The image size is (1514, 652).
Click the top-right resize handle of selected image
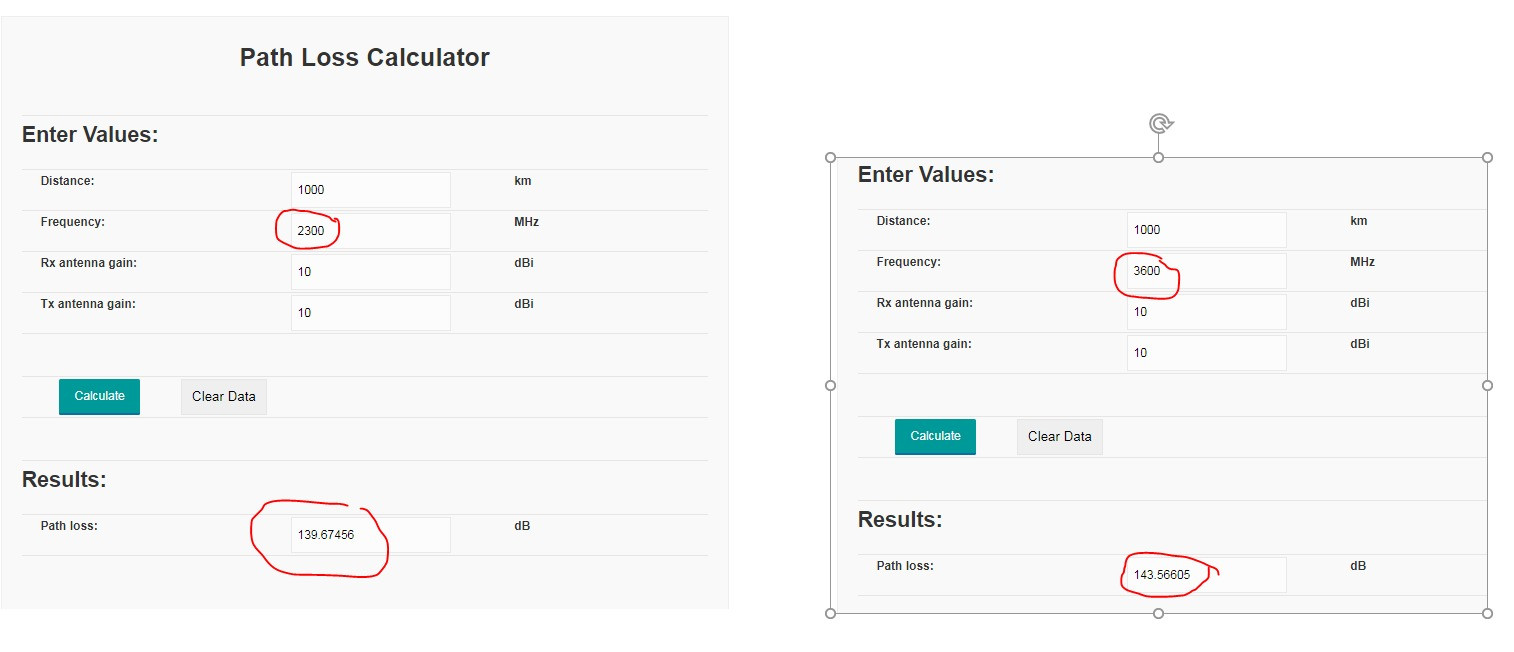click(1487, 158)
